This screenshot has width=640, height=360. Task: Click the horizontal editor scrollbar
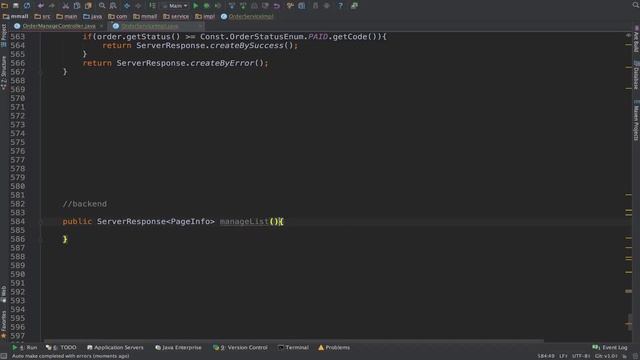click(x=294, y=340)
